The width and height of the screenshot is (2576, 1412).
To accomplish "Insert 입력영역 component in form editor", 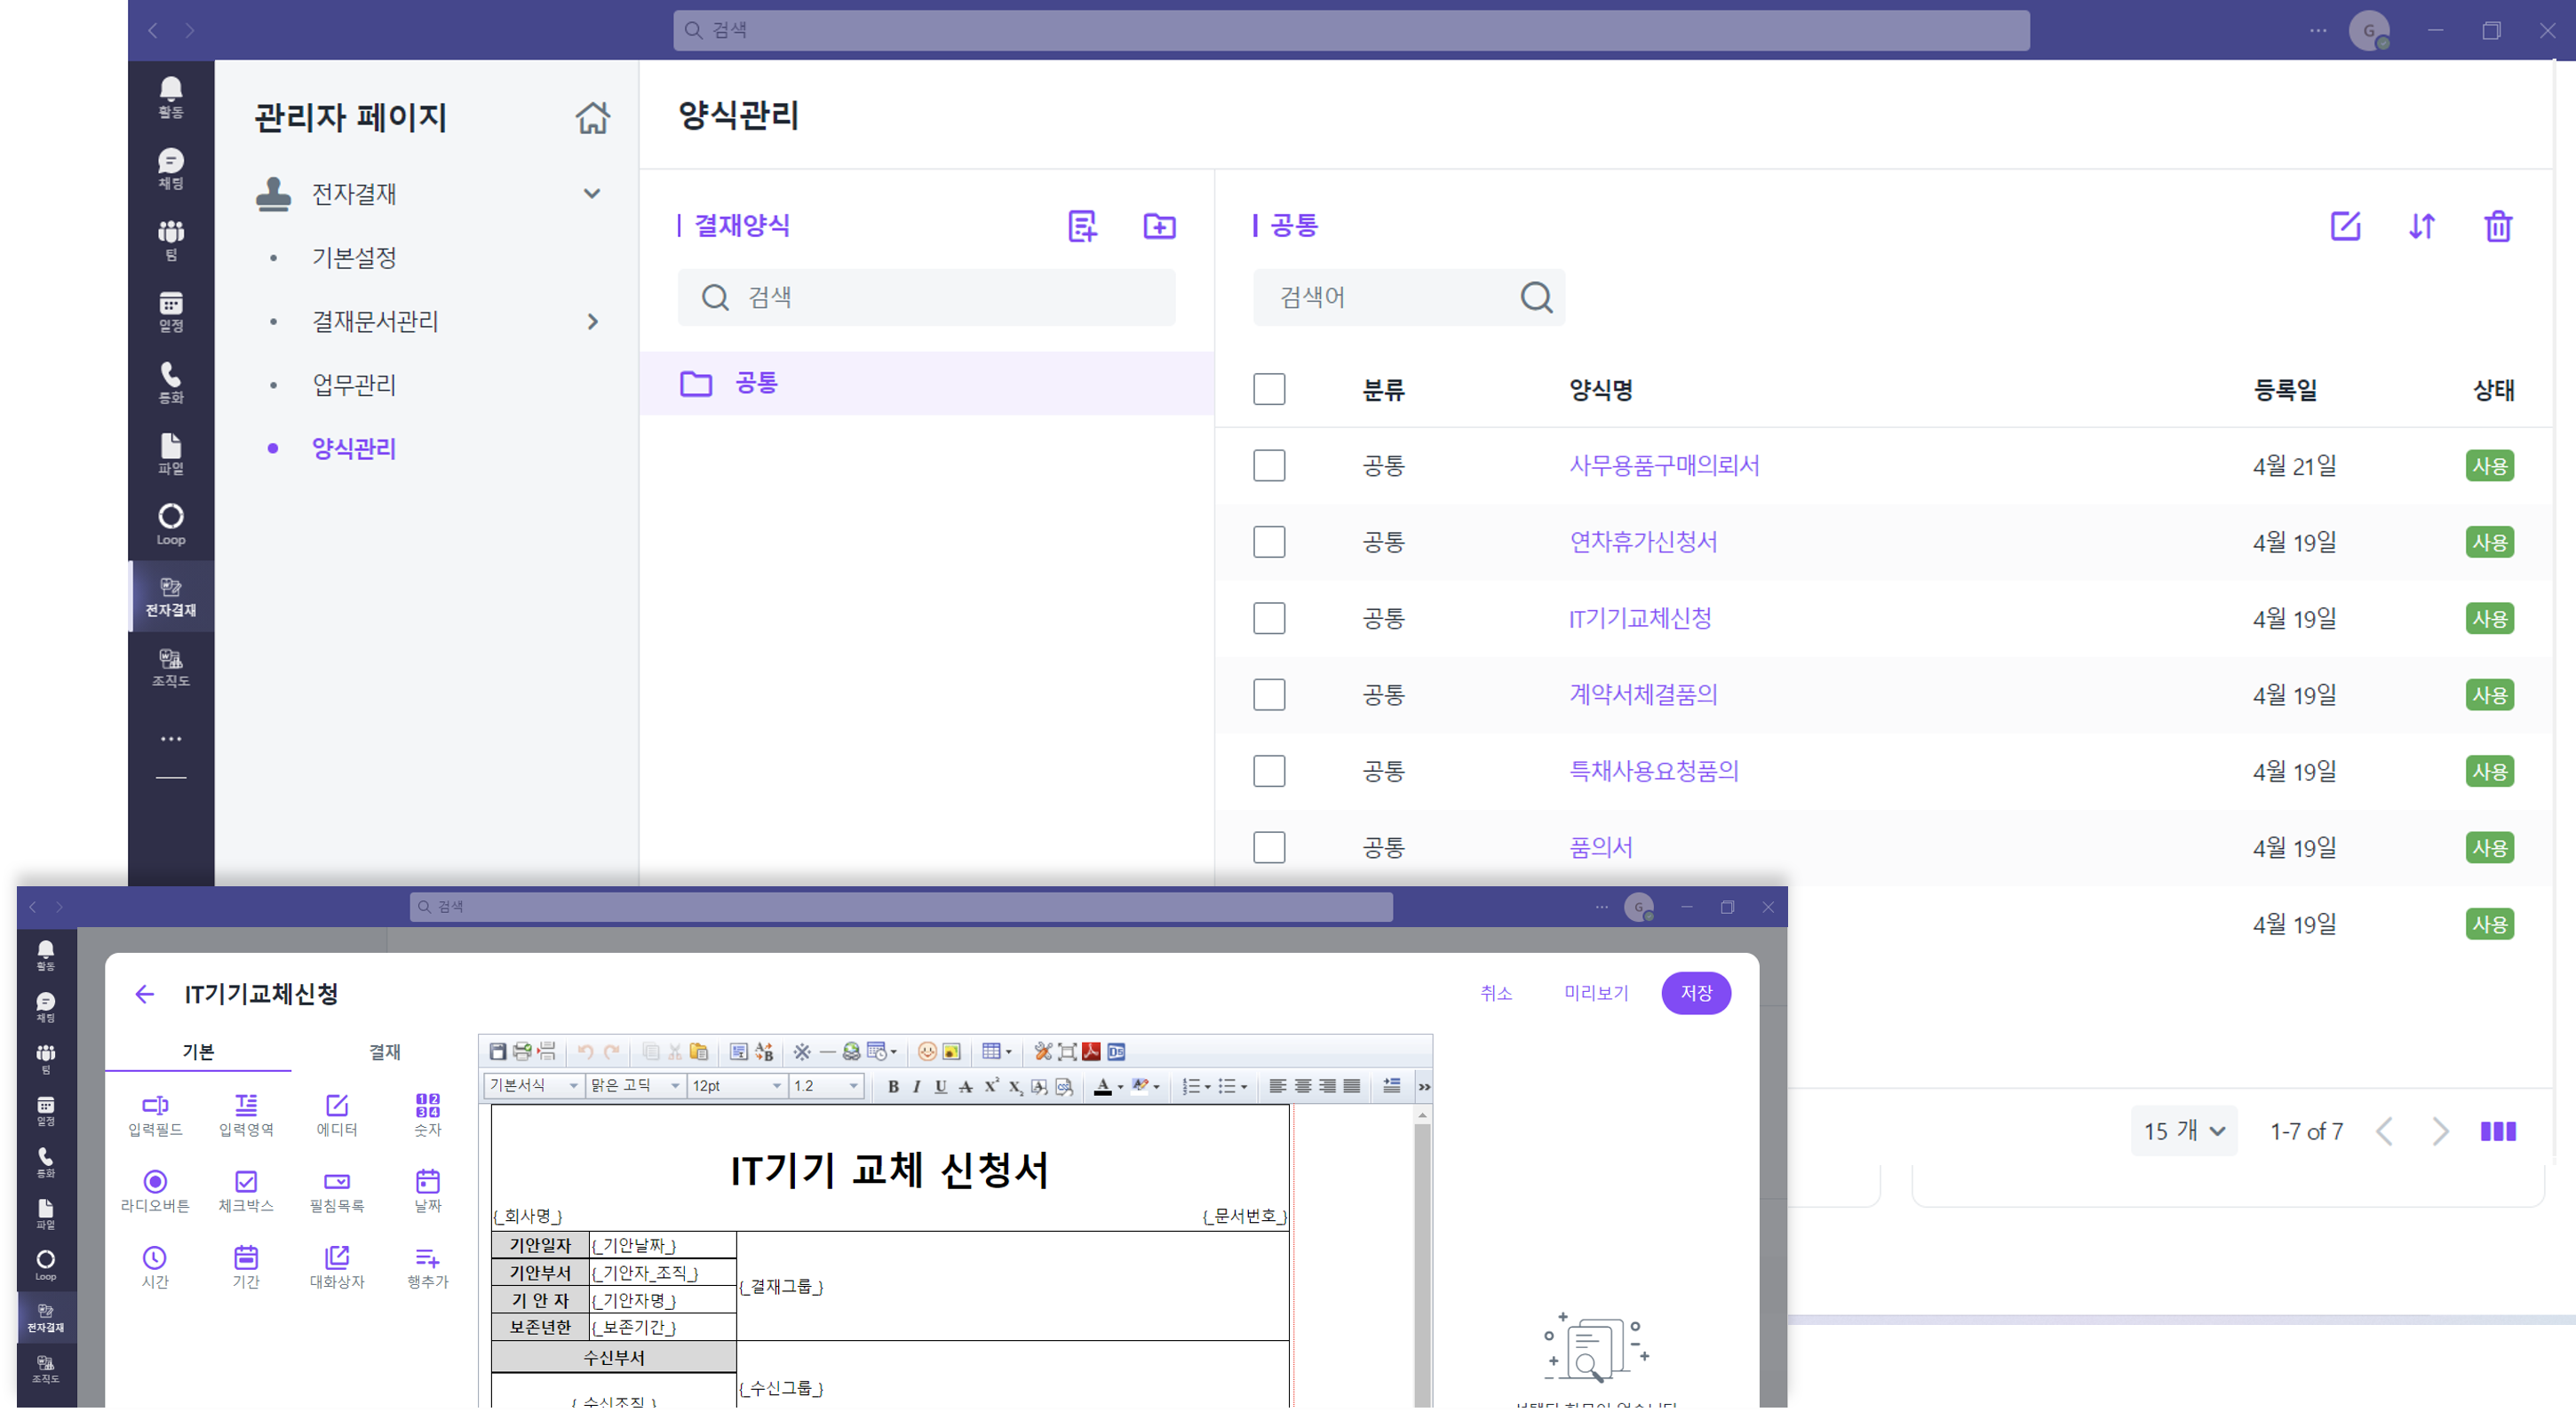I will 246,1114.
